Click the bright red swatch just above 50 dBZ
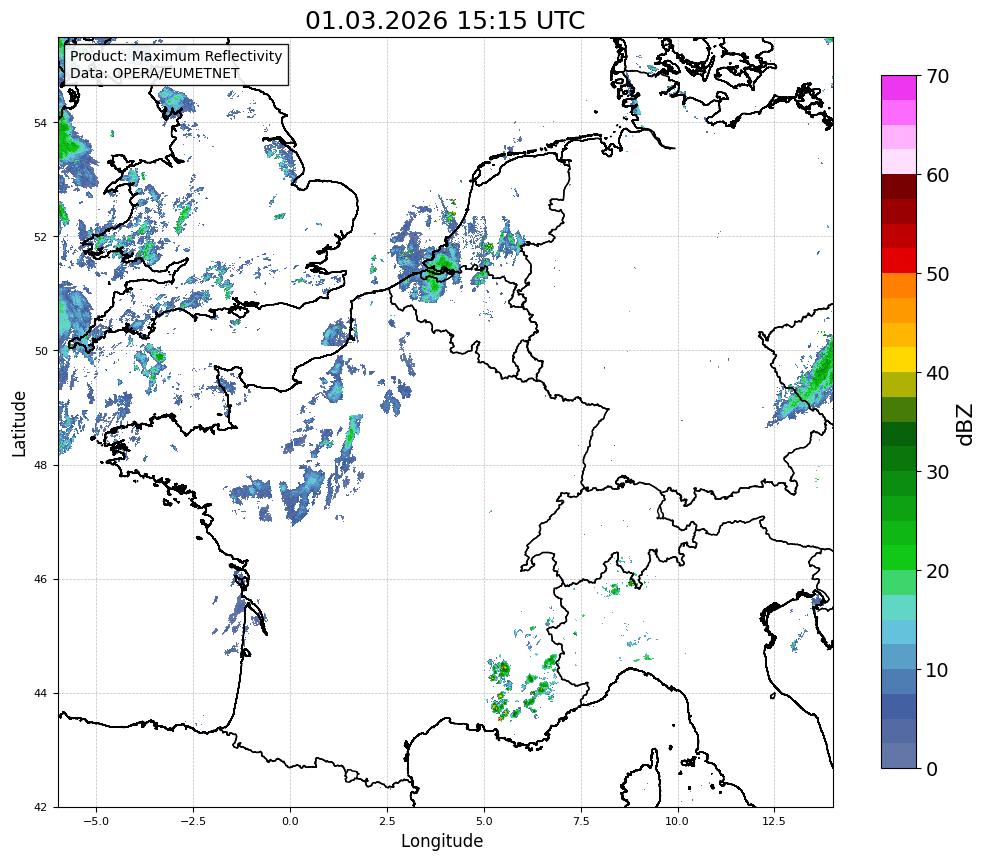Viewport: 985px width, 860px height. tap(899, 261)
